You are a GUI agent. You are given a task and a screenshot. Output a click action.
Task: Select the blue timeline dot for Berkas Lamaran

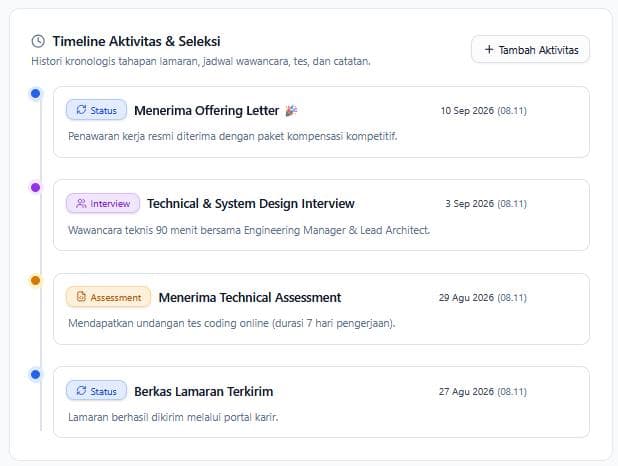[35, 374]
